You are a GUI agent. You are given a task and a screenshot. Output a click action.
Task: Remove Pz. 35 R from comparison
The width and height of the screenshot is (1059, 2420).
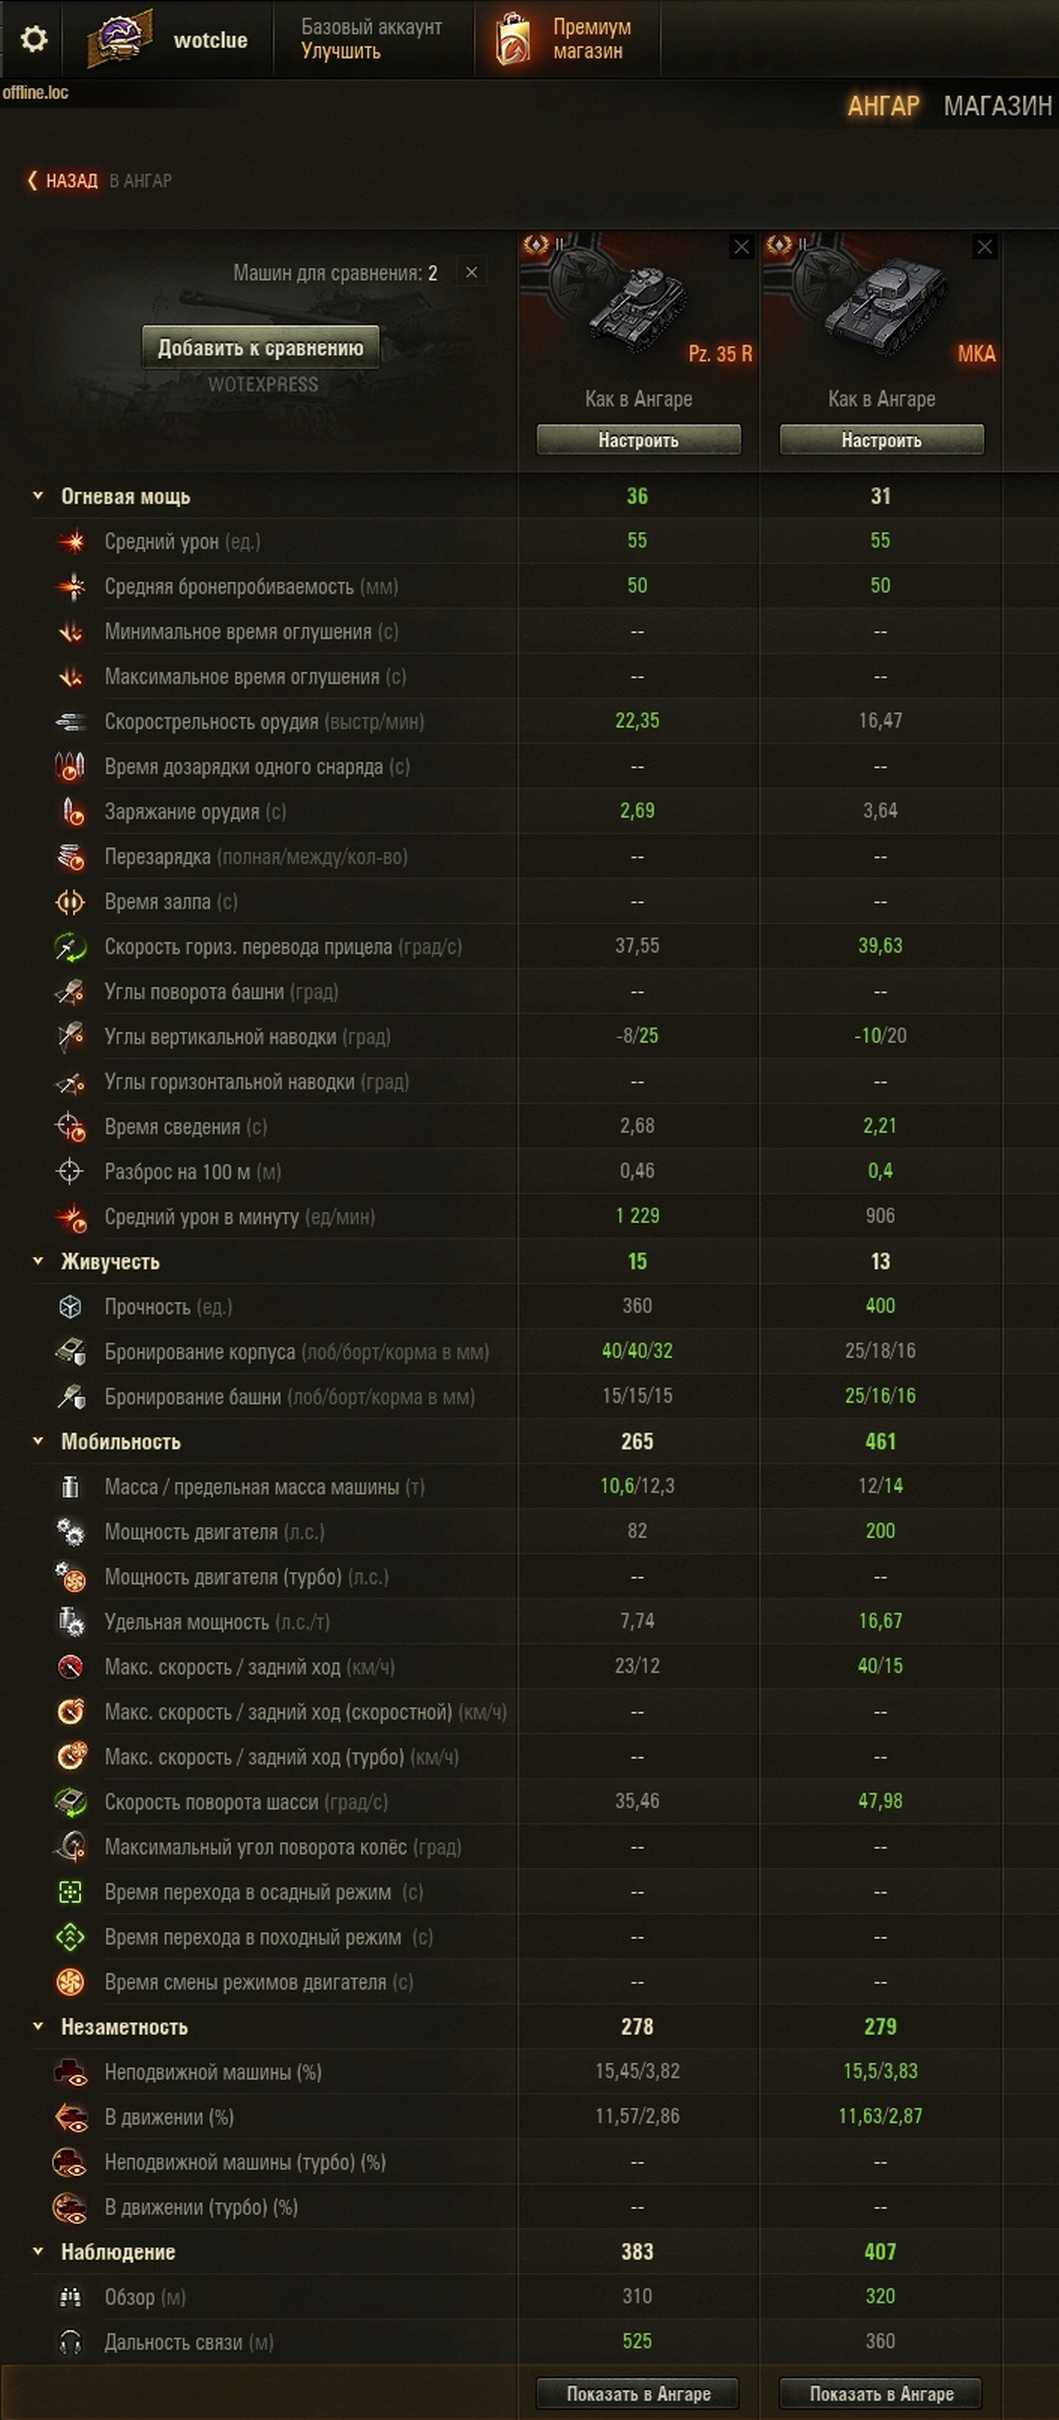pos(741,247)
